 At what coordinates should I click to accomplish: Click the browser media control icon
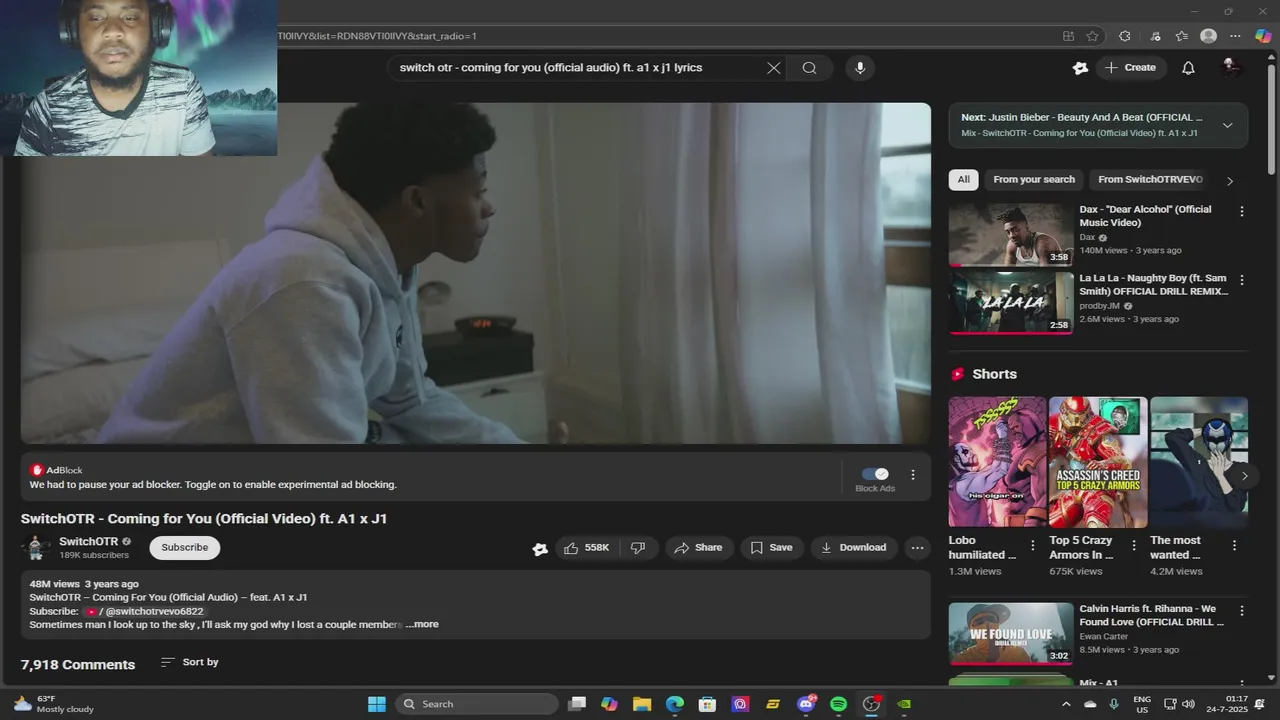[x=1155, y=36]
